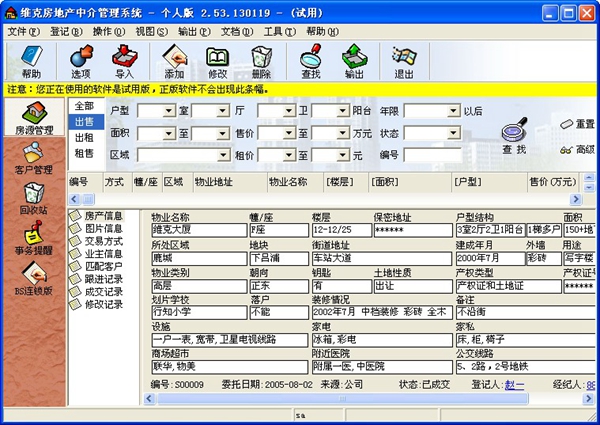This screenshot has height=425, width=600.
Task: Expand the 阳台 count dropdown
Action: coord(342,111)
